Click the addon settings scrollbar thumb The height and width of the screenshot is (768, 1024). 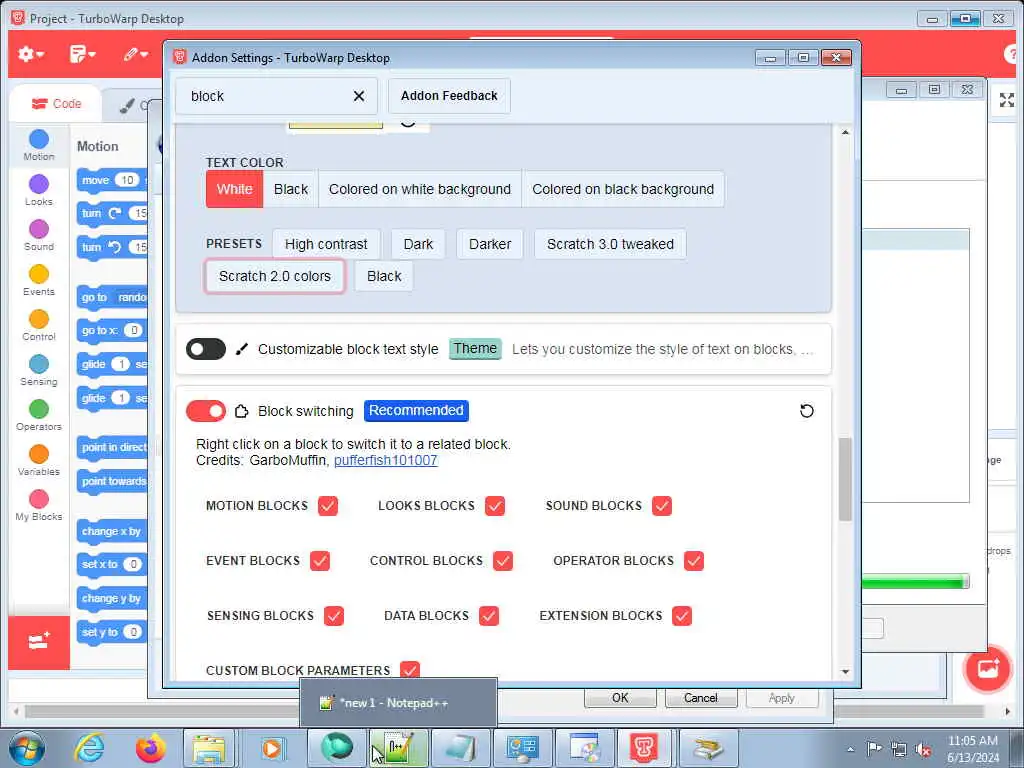click(845, 479)
